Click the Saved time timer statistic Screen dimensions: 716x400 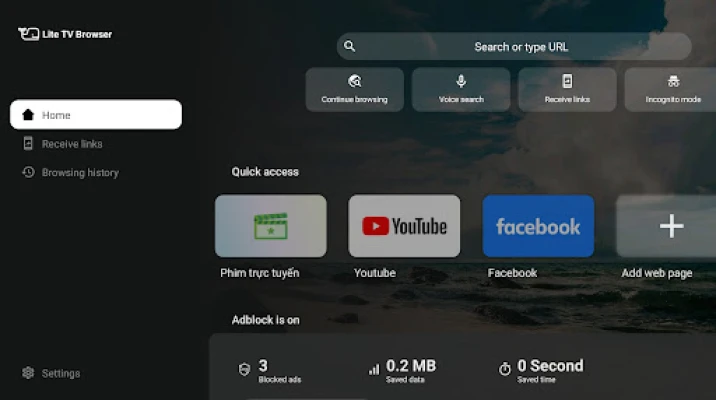tap(541, 369)
